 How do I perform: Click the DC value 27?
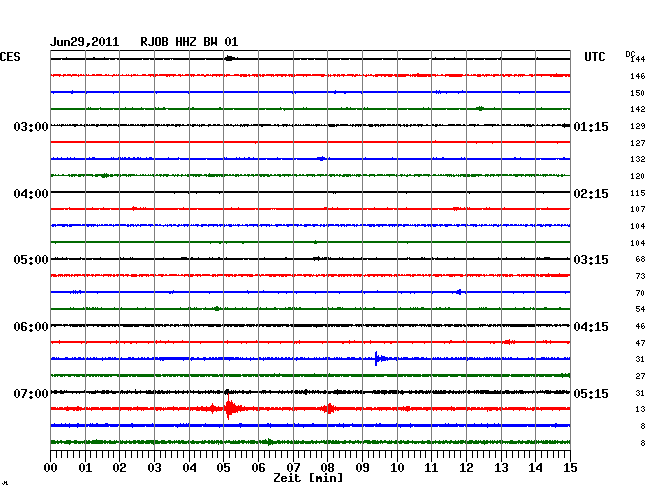pyautogui.click(x=640, y=376)
